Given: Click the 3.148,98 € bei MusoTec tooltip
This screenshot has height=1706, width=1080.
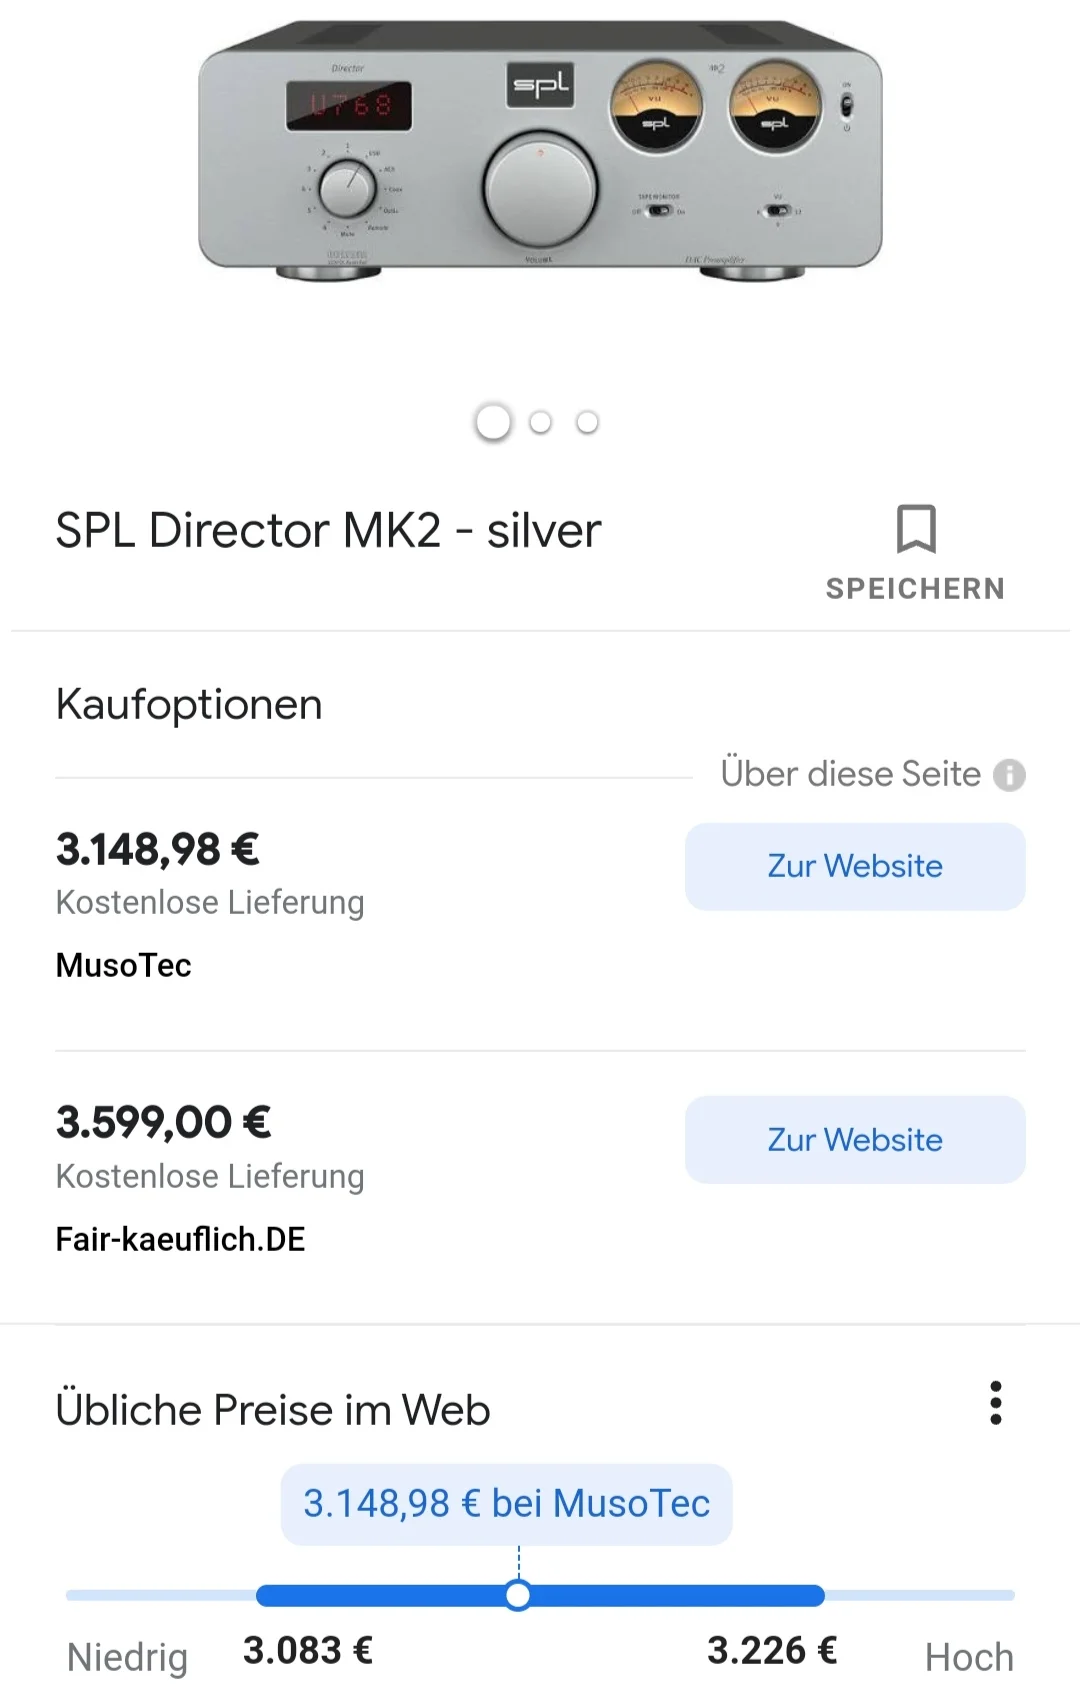Looking at the screenshot, I should pyautogui.click(x=506, y=1504).
